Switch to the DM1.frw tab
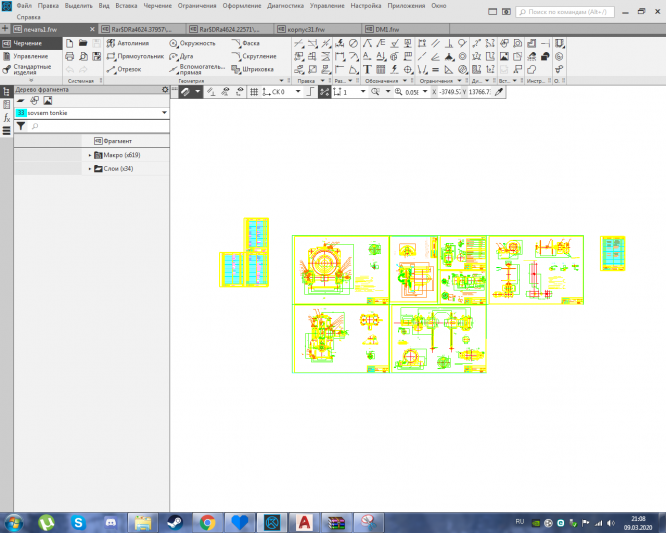 click(x=406, y=29)
